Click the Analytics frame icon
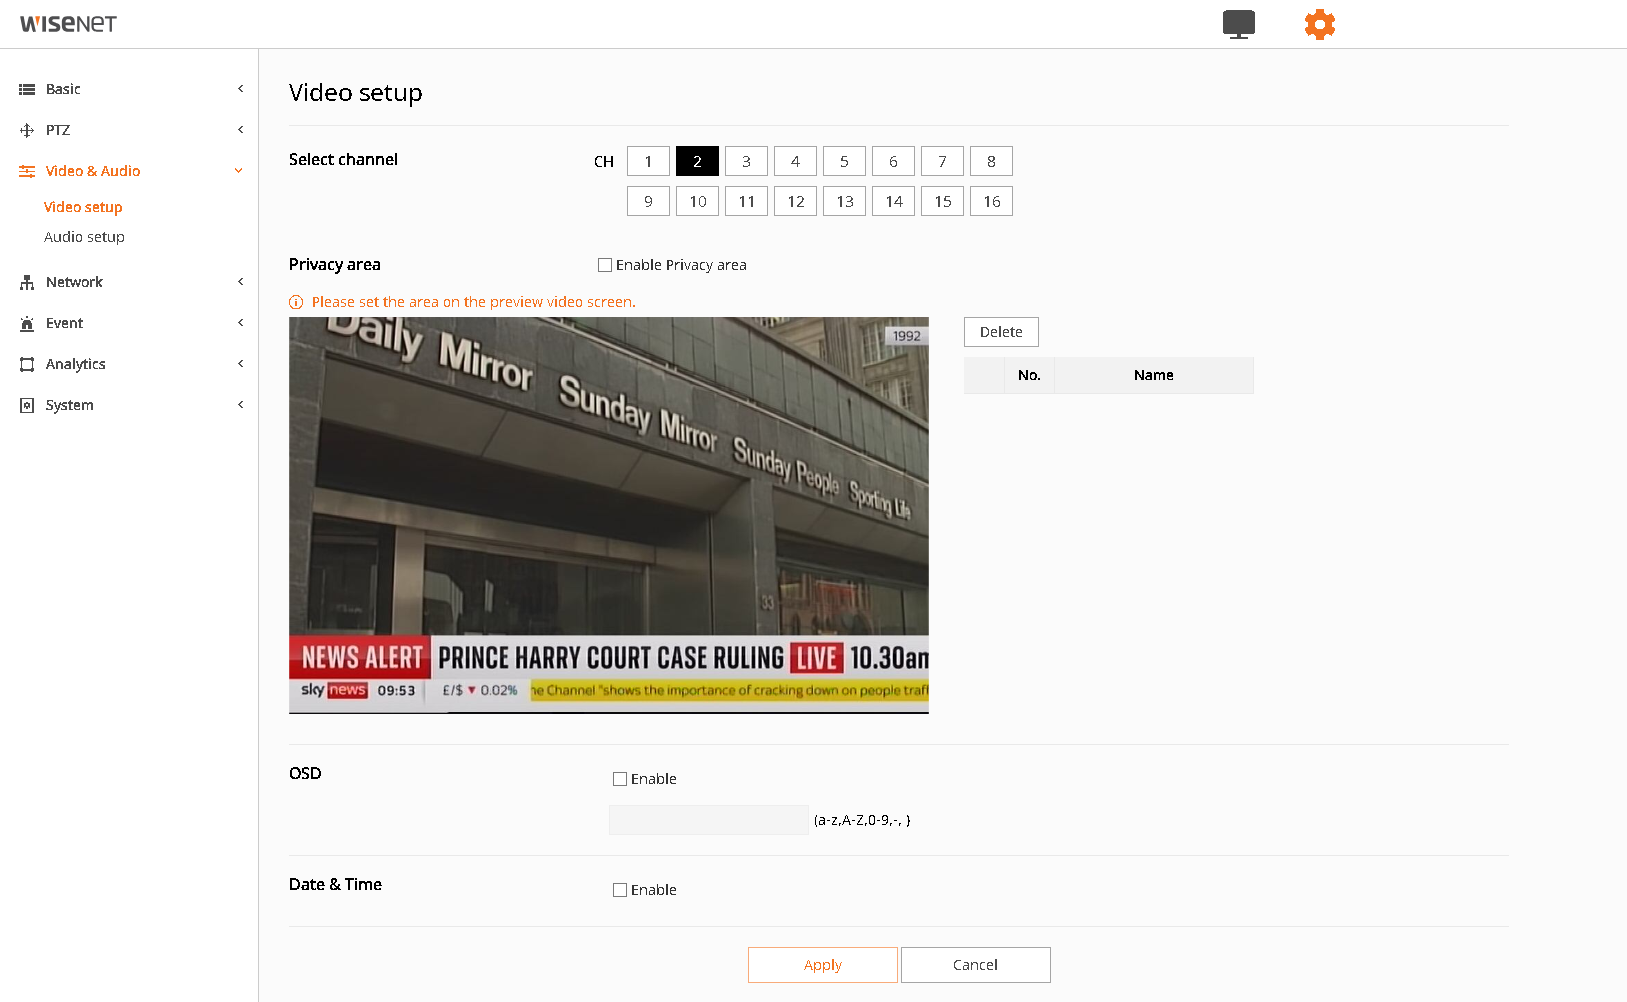1627x1002 pixels. (x=27, y=364)
